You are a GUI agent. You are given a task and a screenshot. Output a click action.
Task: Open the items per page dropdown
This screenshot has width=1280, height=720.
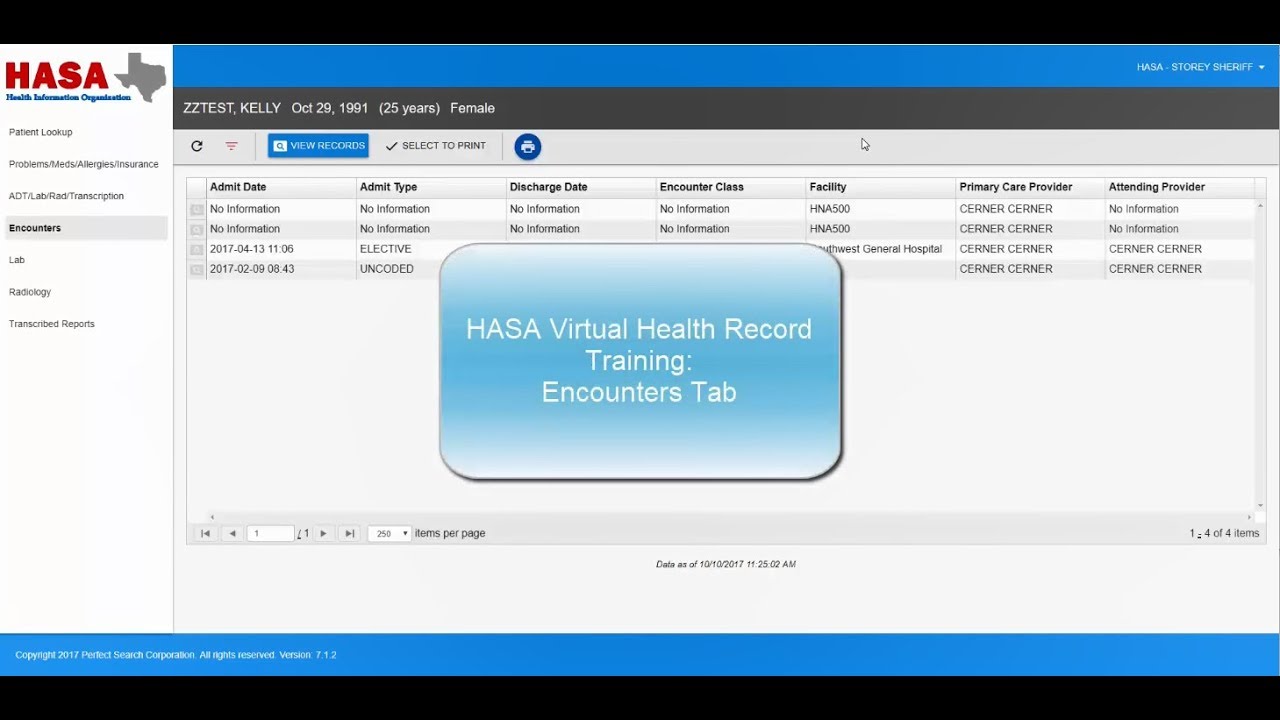pos(389,534)
